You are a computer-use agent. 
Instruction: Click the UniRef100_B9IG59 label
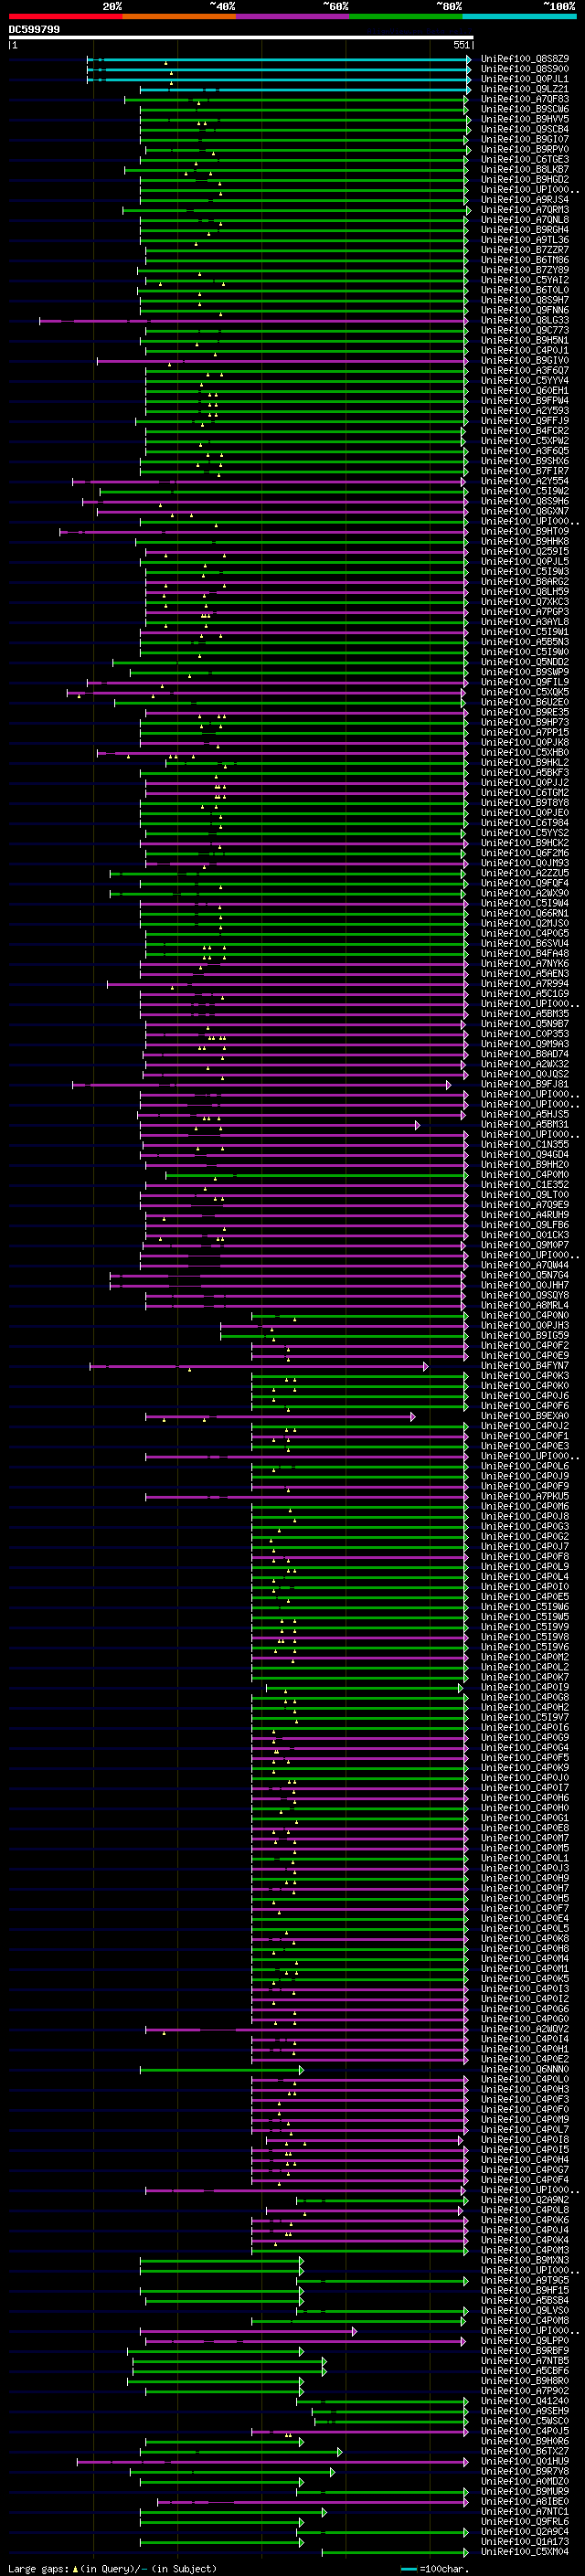(525, 1336)
